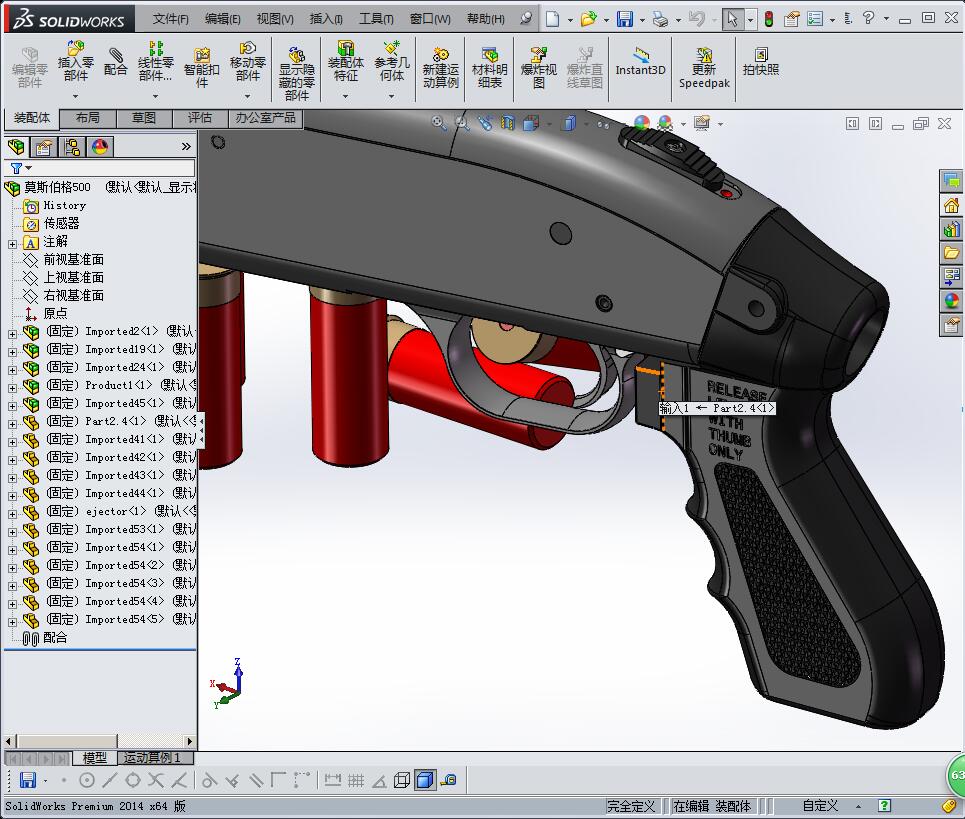The width and height of the screenshot is (965, 819).
Task: Select the 前视基准面 front plane
Action: tap(73, 260)
